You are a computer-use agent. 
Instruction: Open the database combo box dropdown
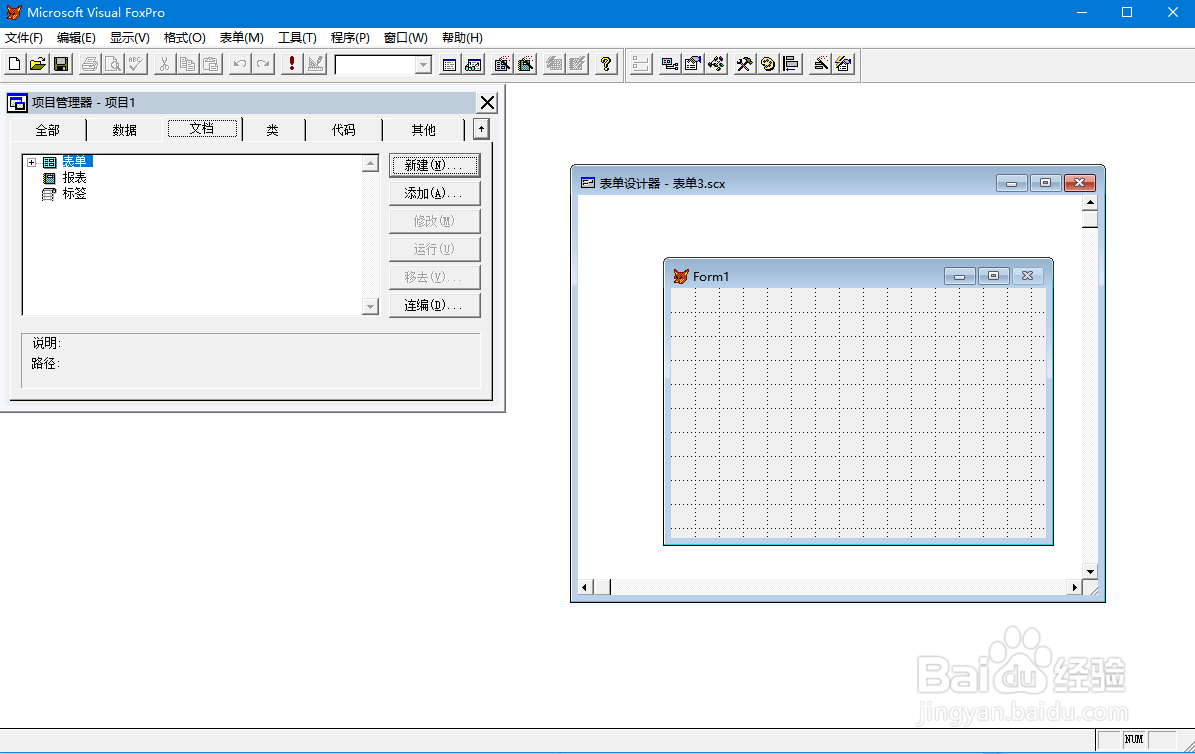click(423, 66)
